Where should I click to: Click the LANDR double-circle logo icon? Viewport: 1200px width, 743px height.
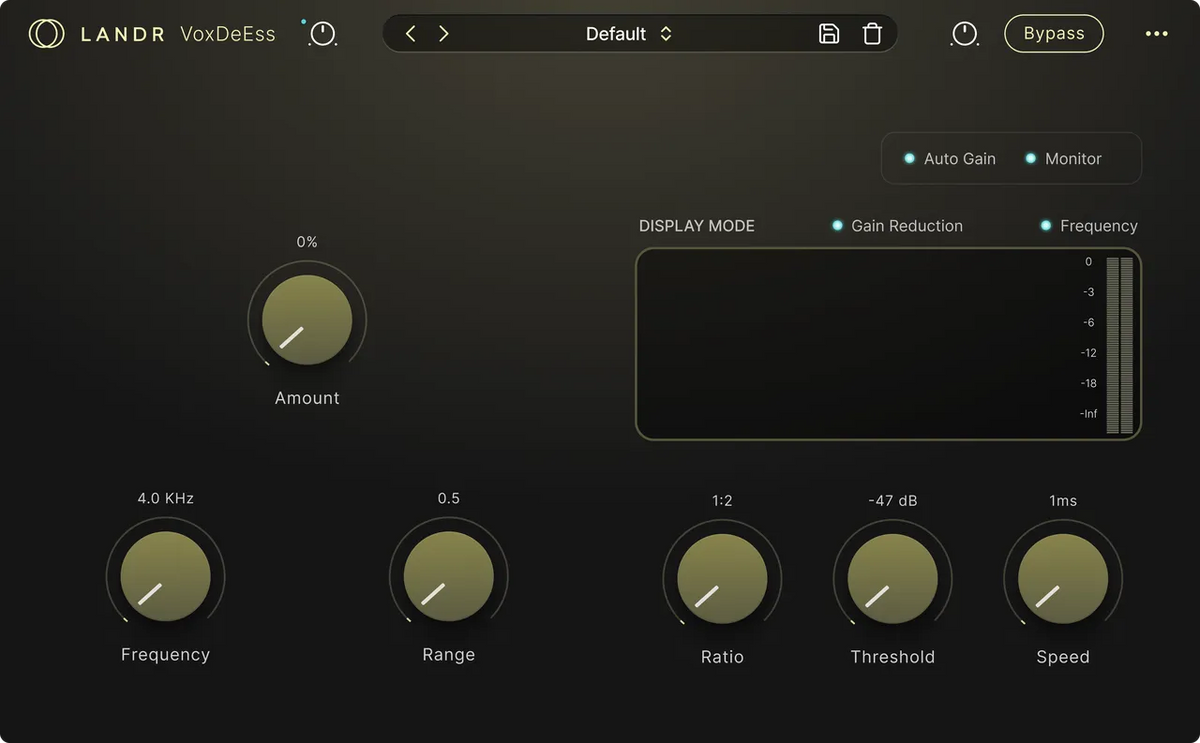(x=46, y=34)
